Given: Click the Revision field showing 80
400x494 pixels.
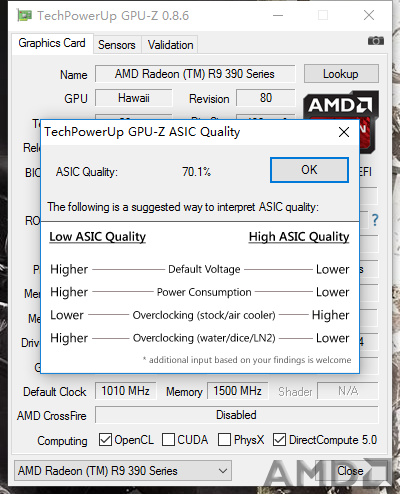Looking at the screenshot, I should 266,98.
